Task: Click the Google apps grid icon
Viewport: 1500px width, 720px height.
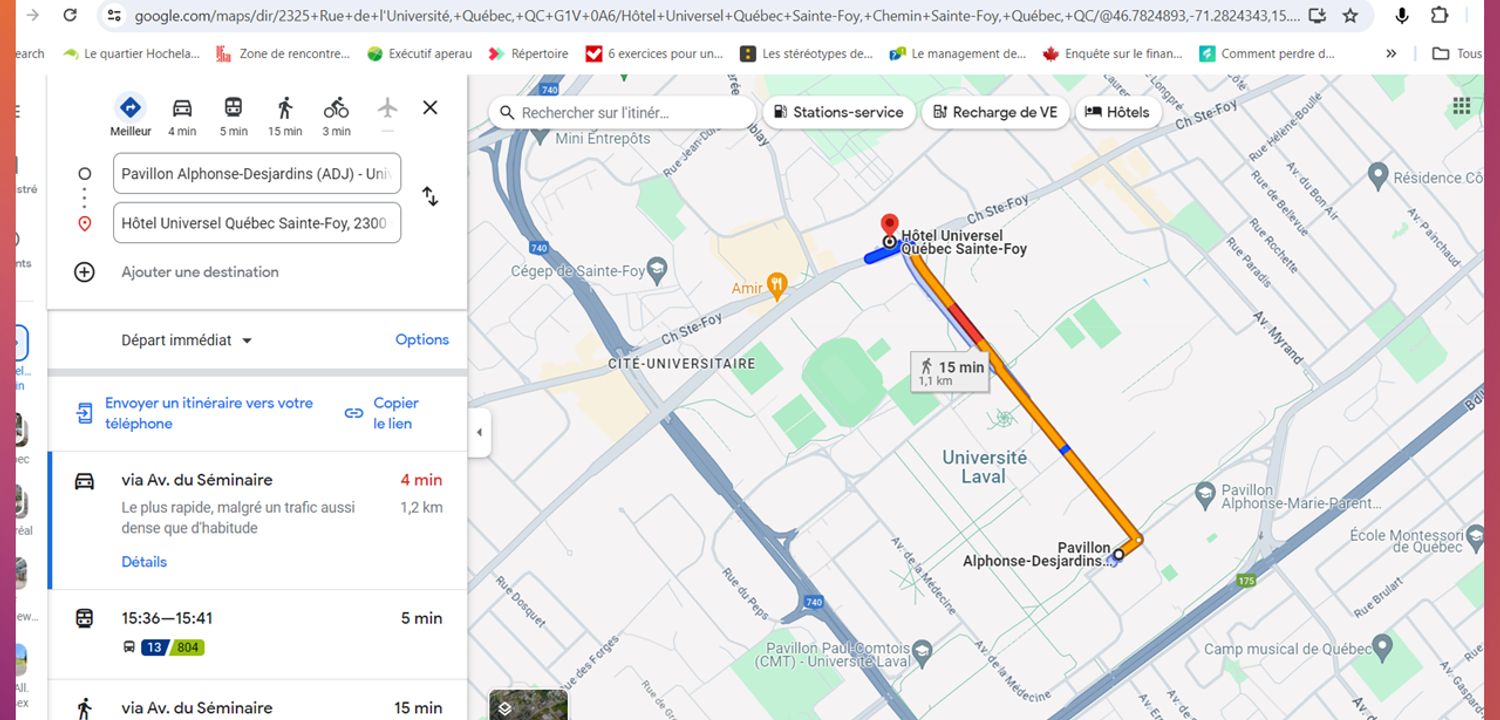Action: pos(1461,107)
